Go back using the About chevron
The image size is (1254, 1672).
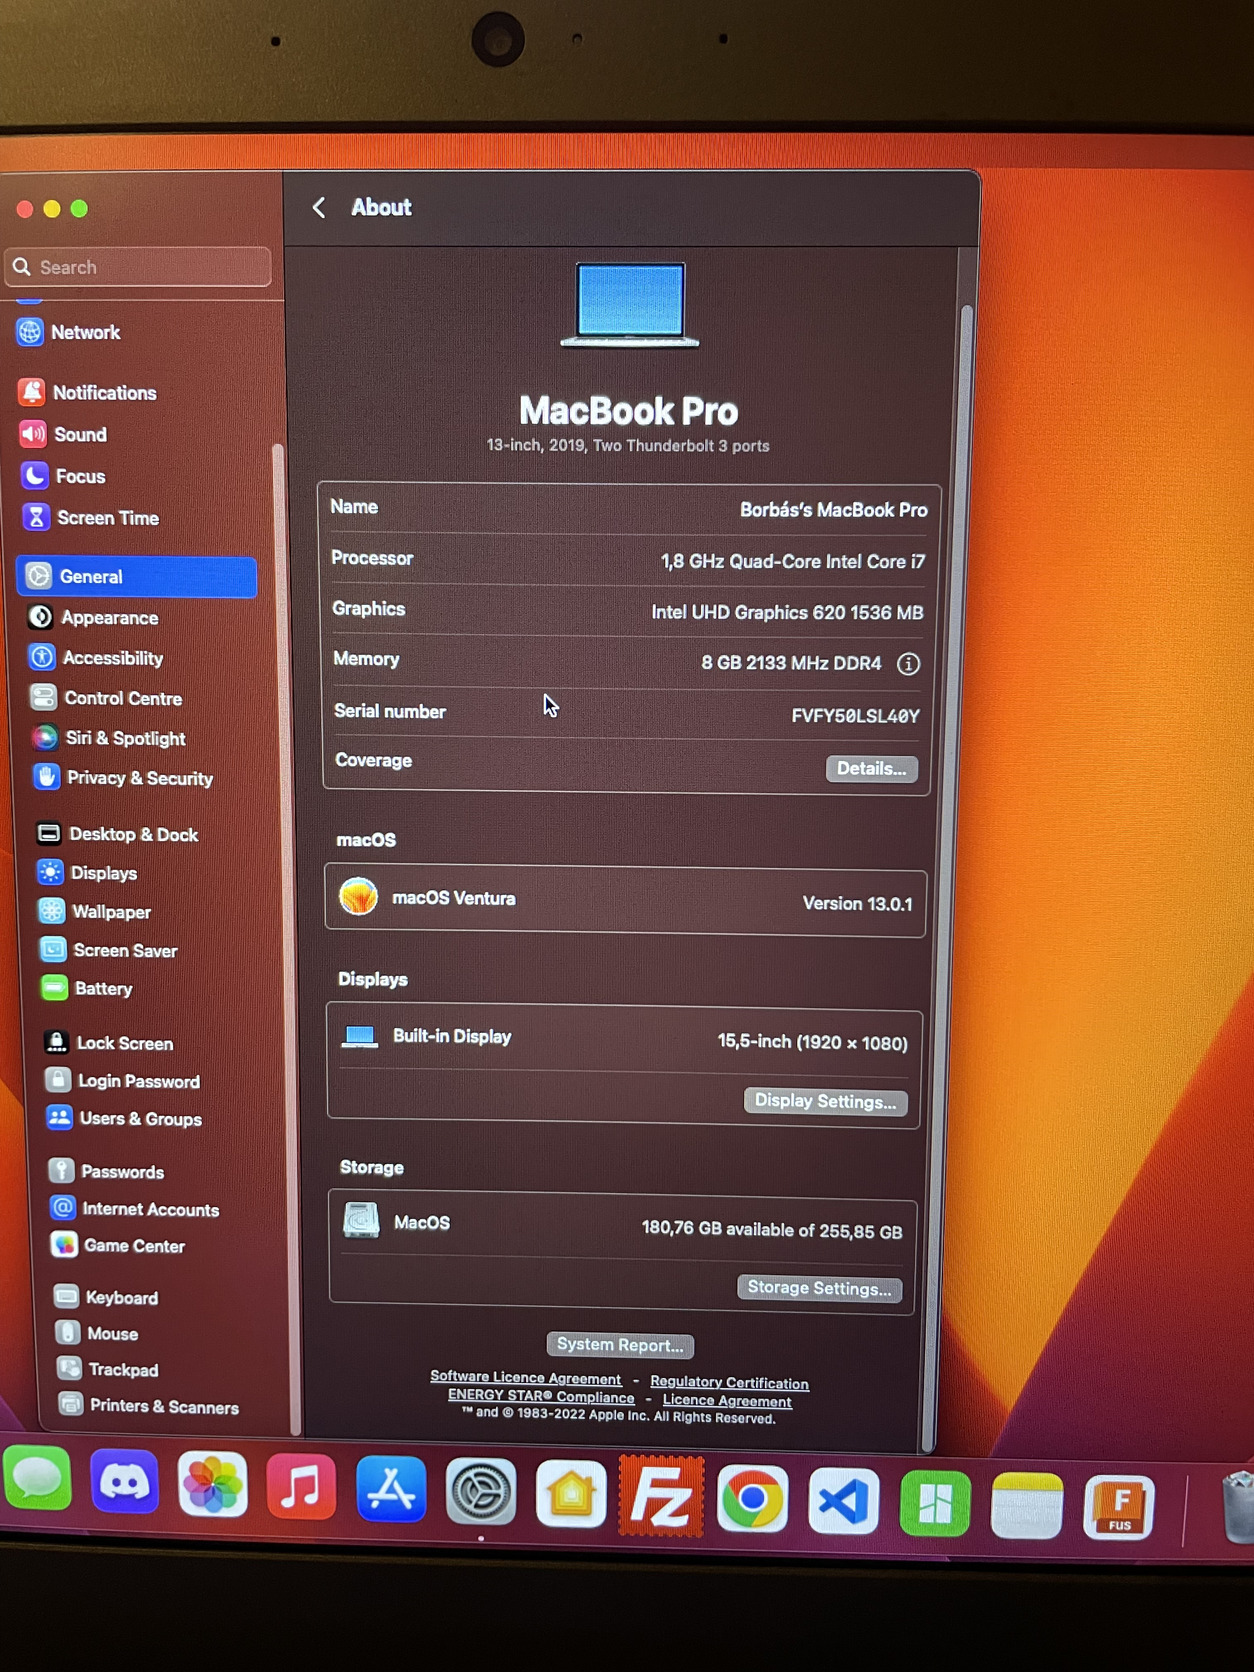pyautogui.click(x=319, y=207)
